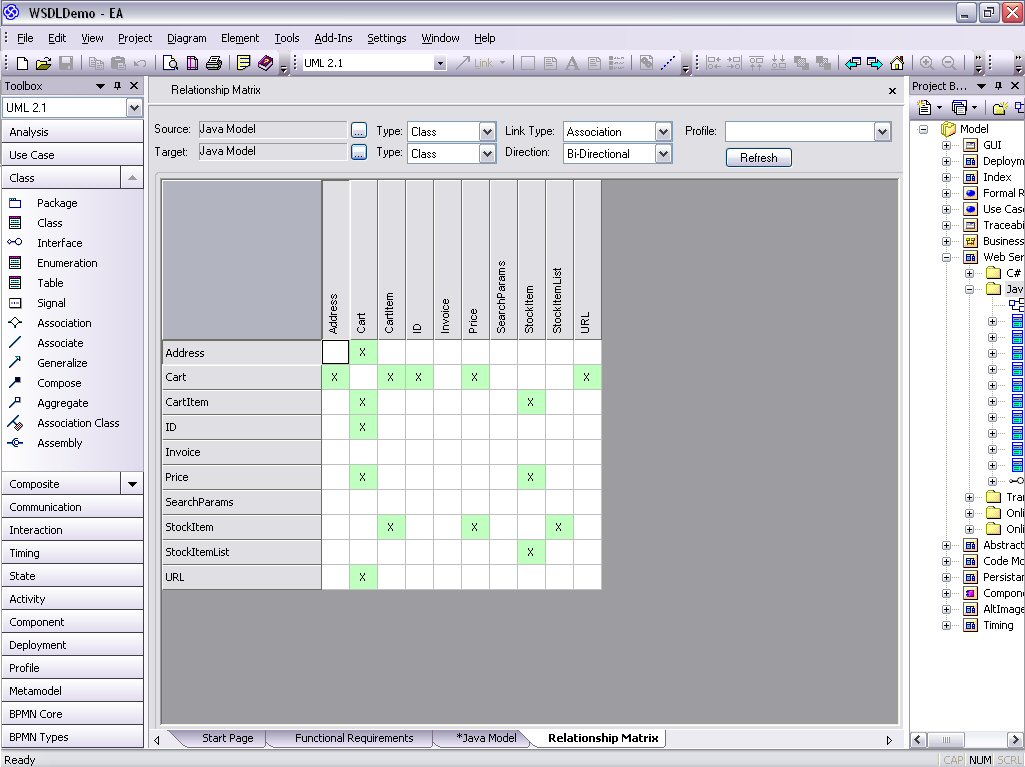Select the Interface tool in Toolbox

59,243
